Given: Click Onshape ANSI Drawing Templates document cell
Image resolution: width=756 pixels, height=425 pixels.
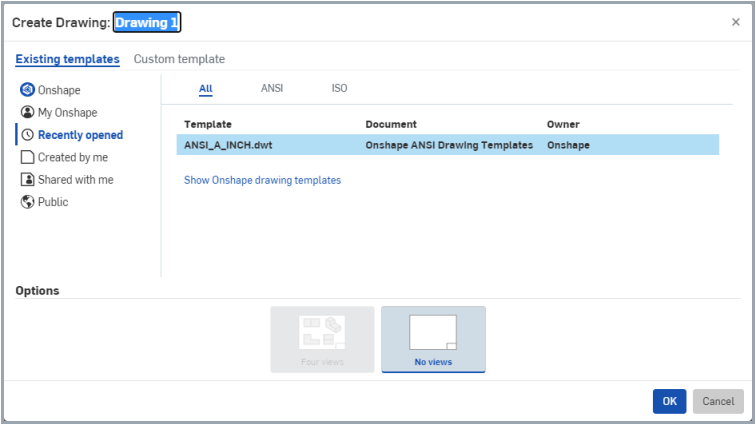Looking at the screenshot, I should (449, 145).
